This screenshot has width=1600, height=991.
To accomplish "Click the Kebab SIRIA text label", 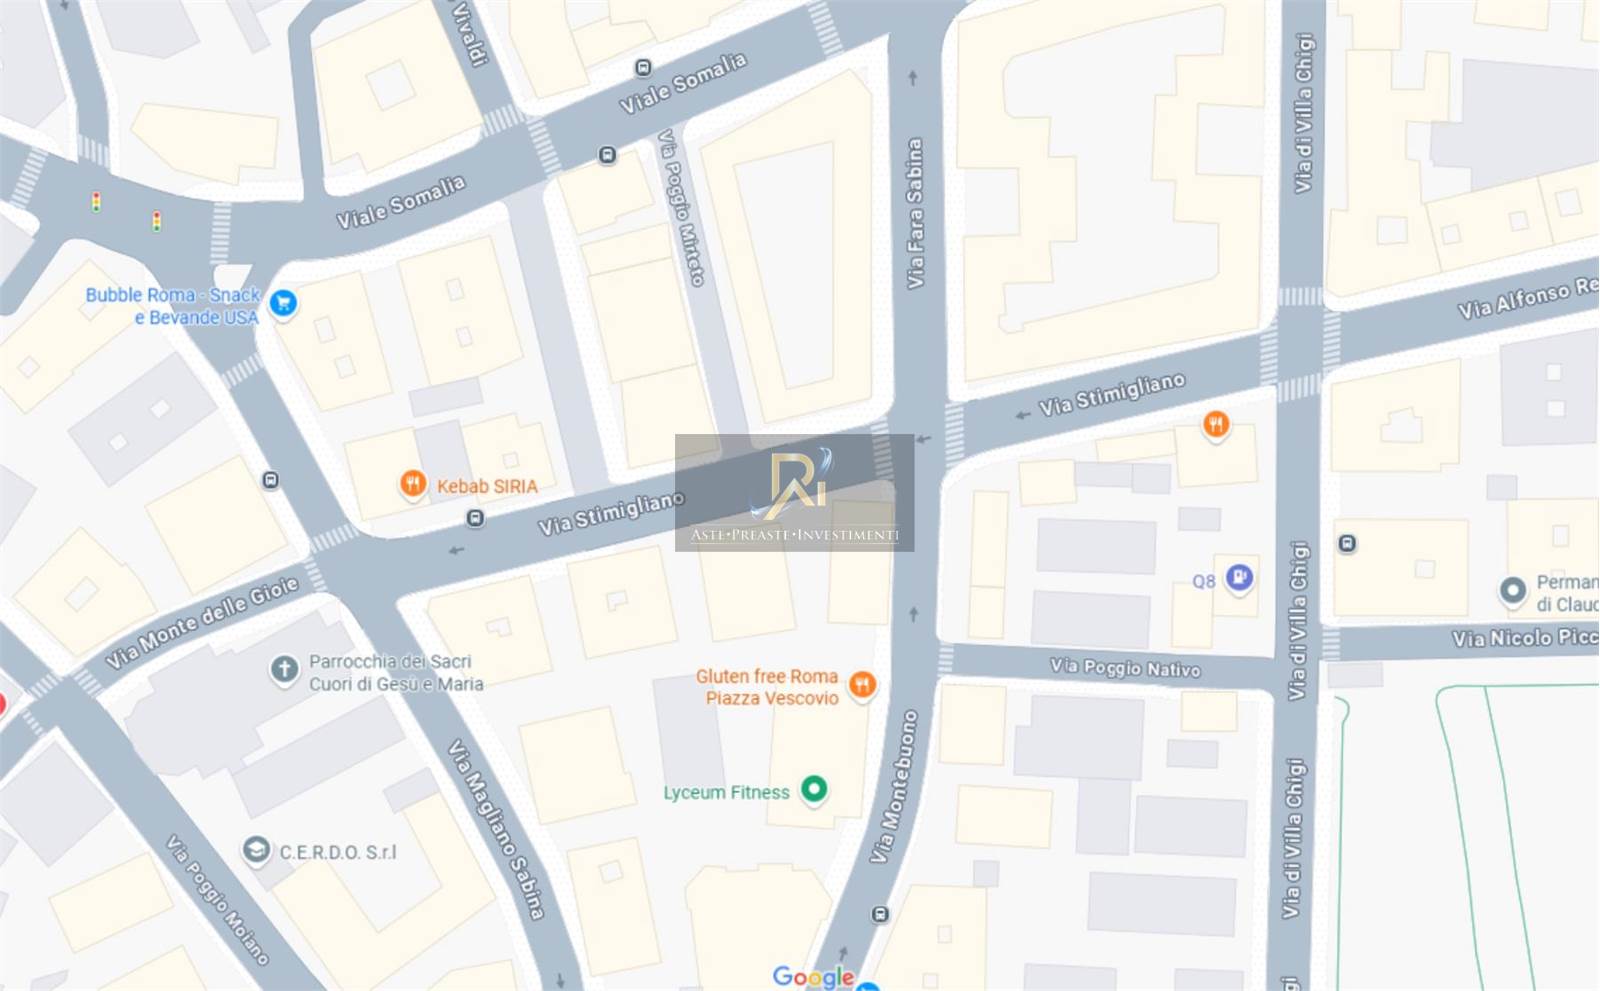I will tap(487, 486).
